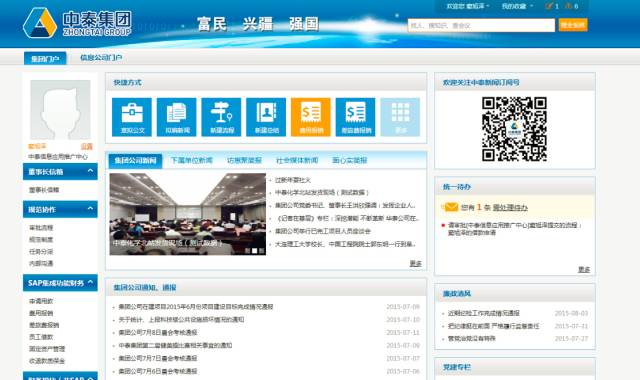Viewport: 640px width, 380px height.
Task: Open news headline starting 大连理工大学校长
Action: 345,244
